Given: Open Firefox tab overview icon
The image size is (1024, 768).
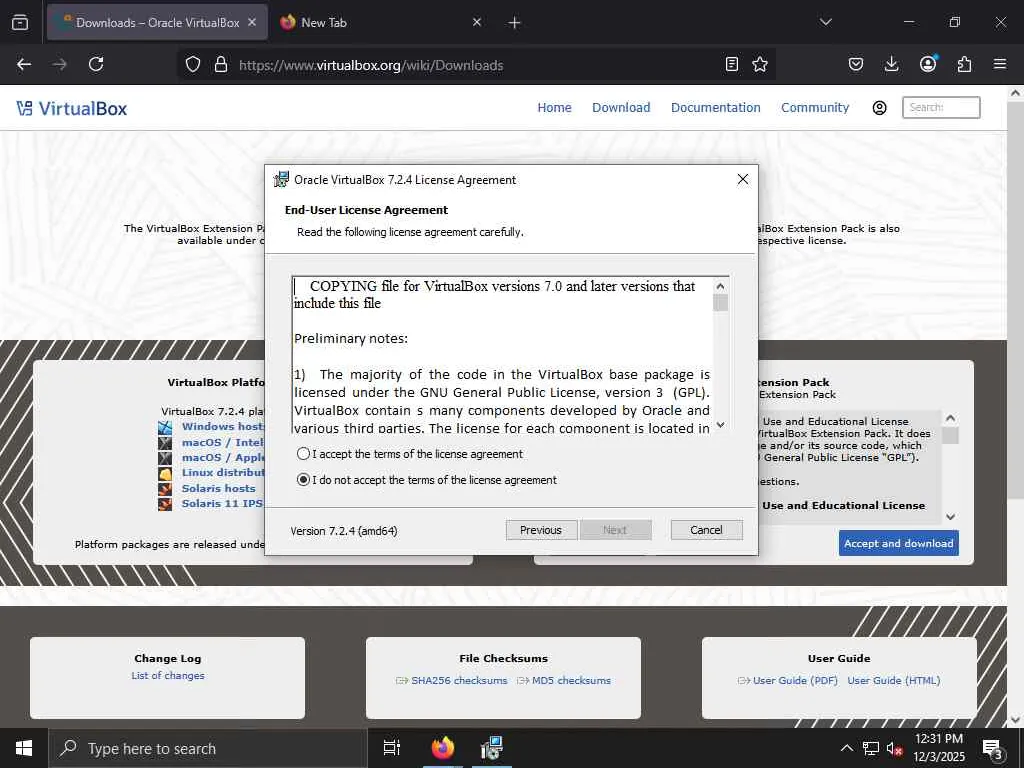Looking at the screenshot, I should 20,23.
